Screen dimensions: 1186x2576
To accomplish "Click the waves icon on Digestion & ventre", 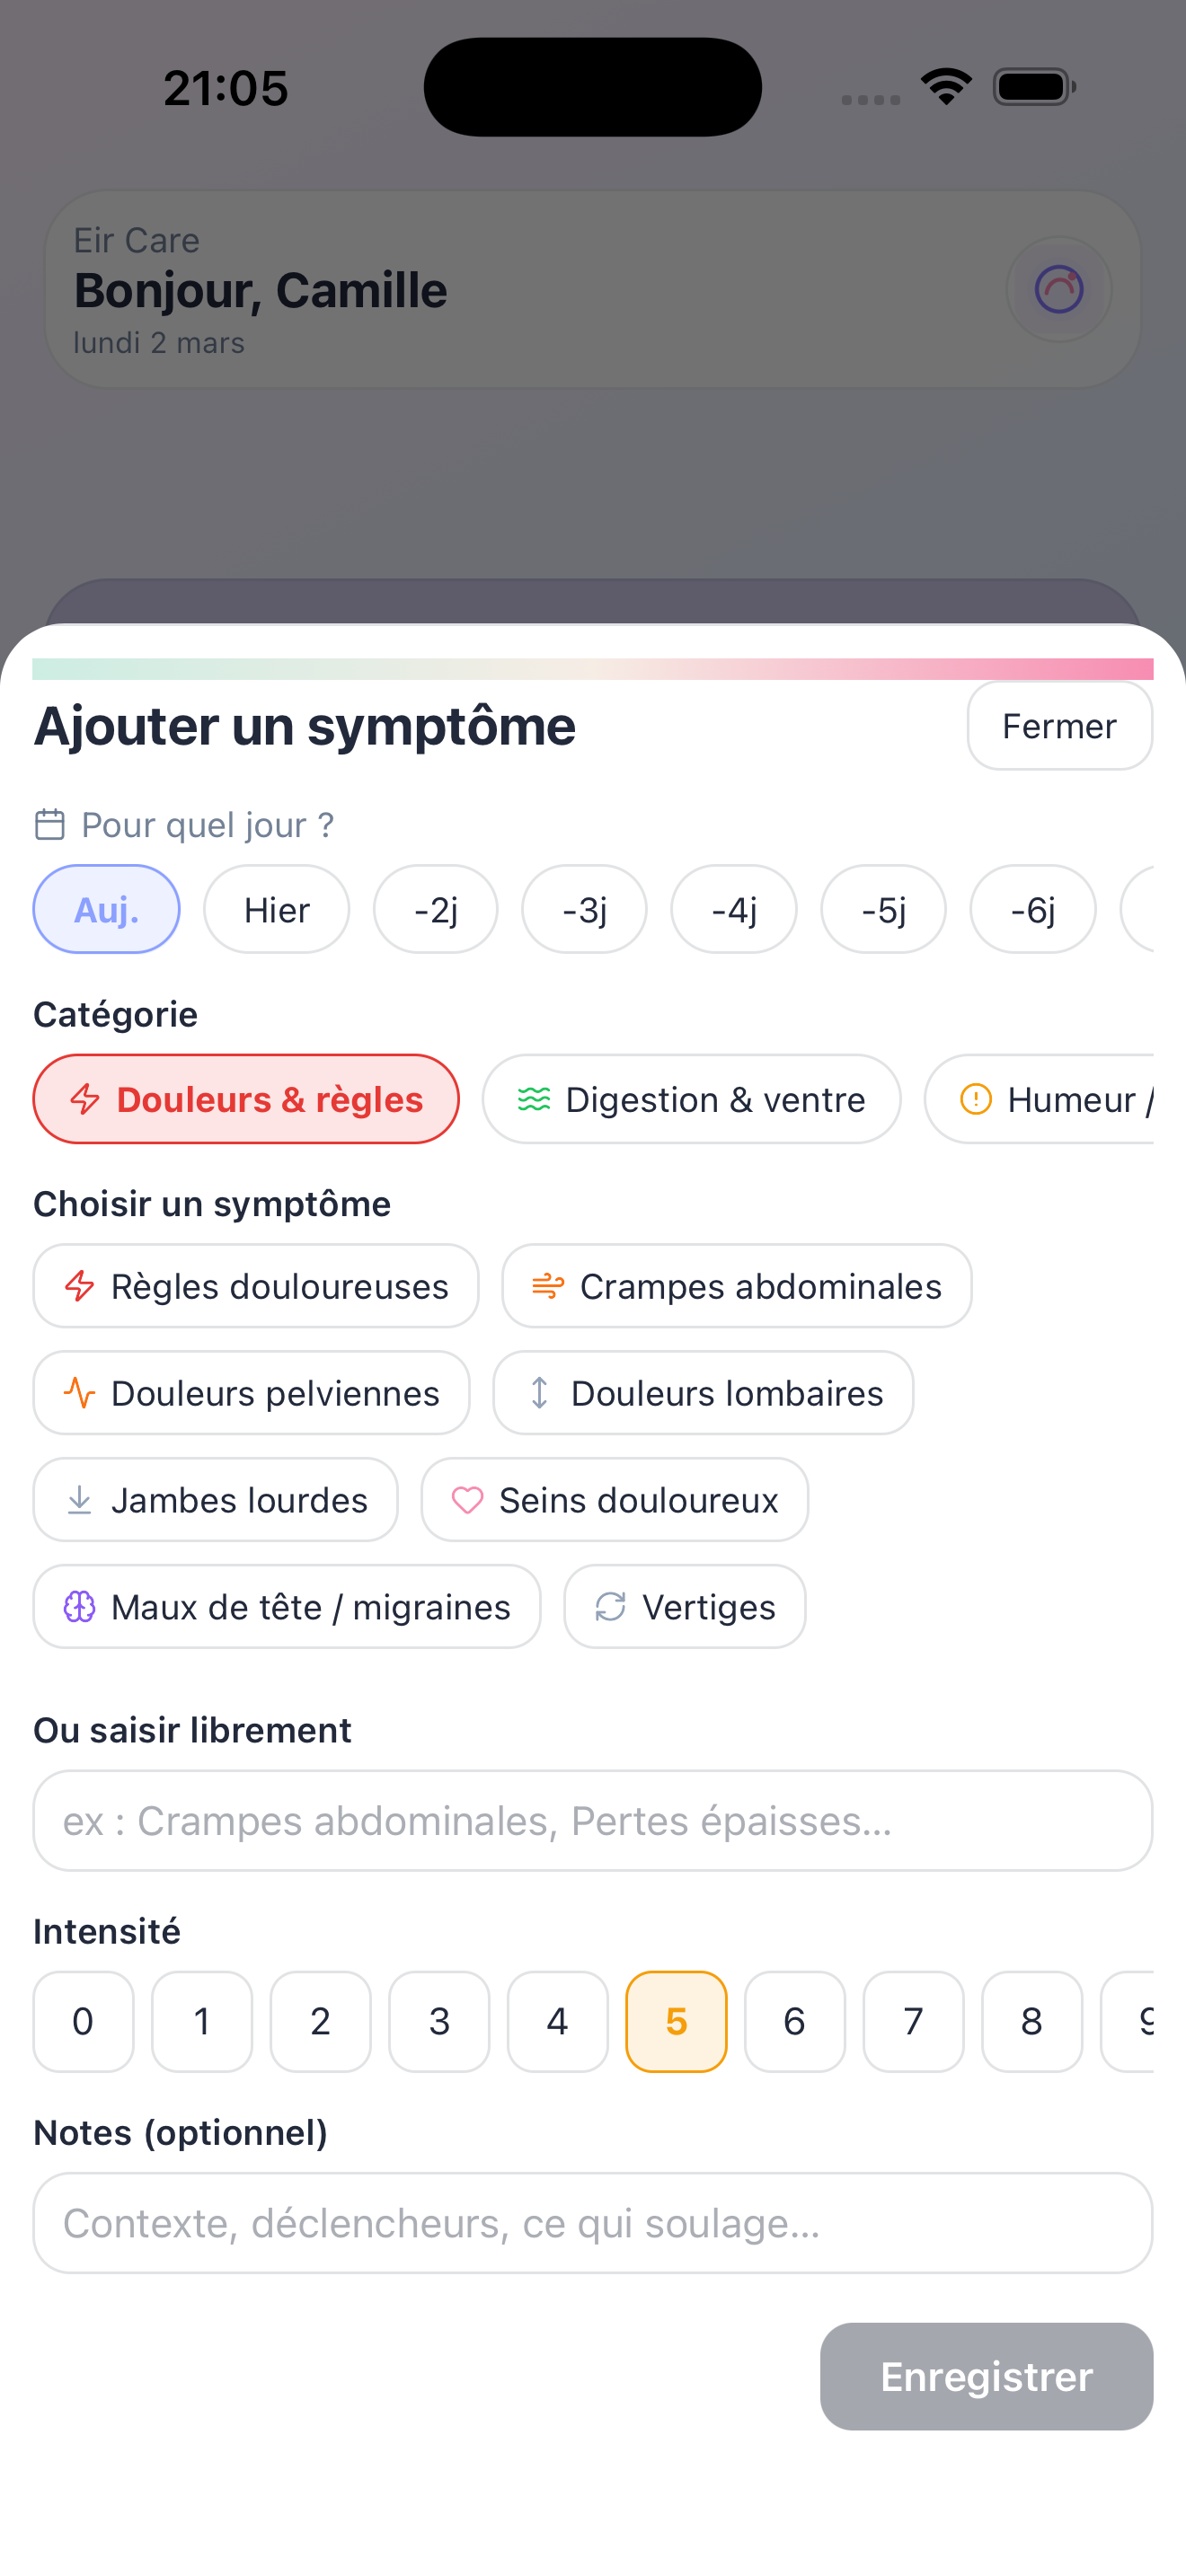I will [534, 1098].
